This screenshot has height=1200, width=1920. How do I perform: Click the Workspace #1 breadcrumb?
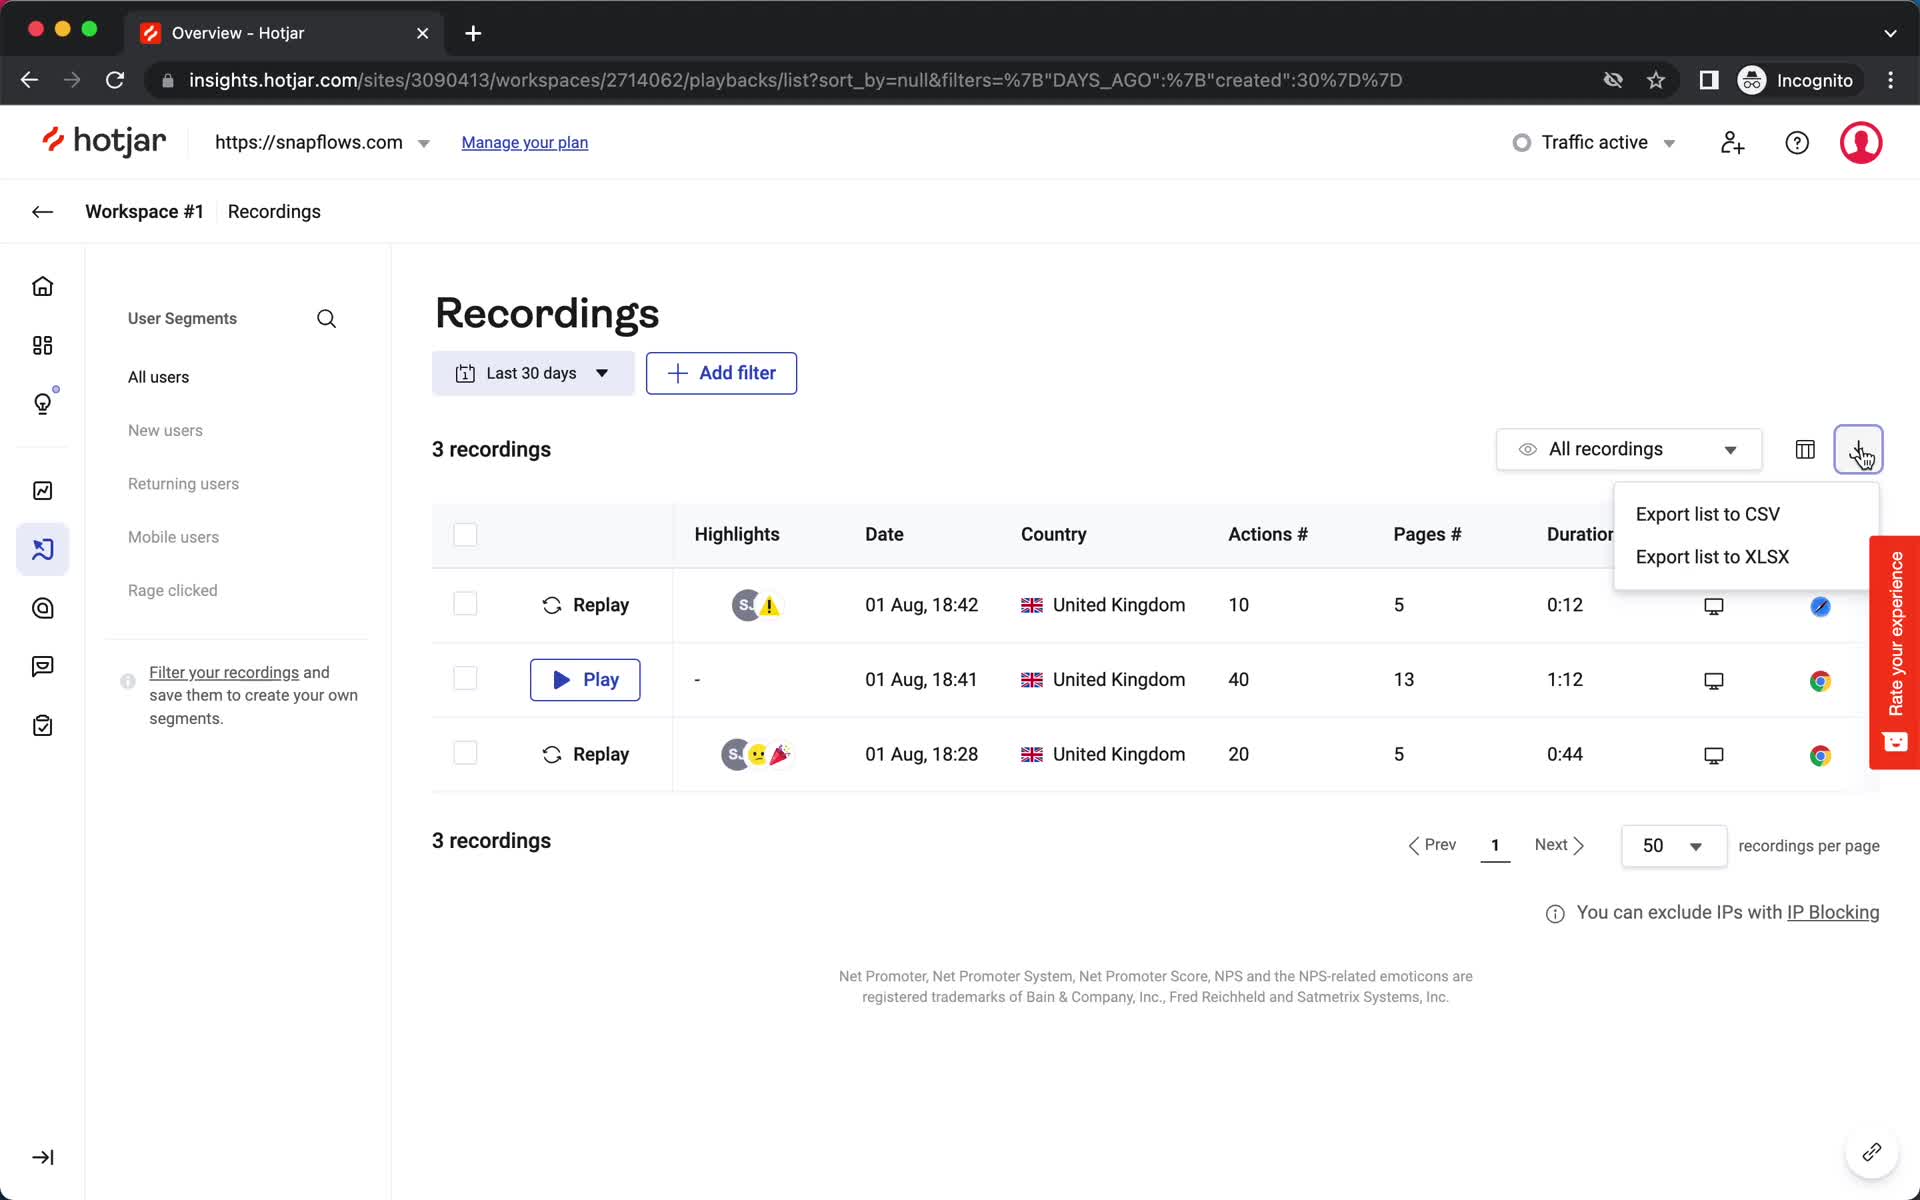(144, 211)
